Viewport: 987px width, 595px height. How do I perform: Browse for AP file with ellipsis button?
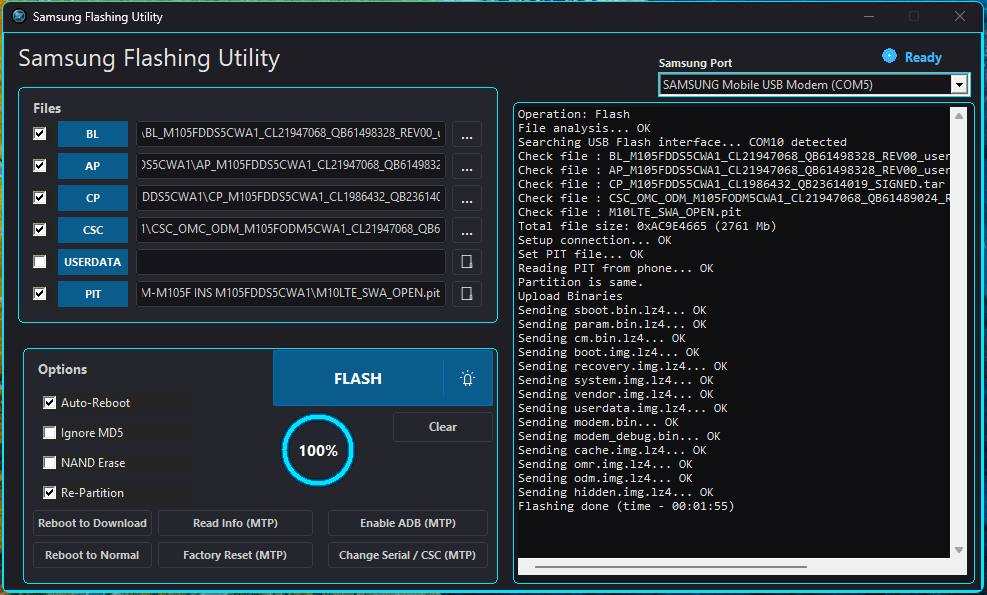click(466, 167)
